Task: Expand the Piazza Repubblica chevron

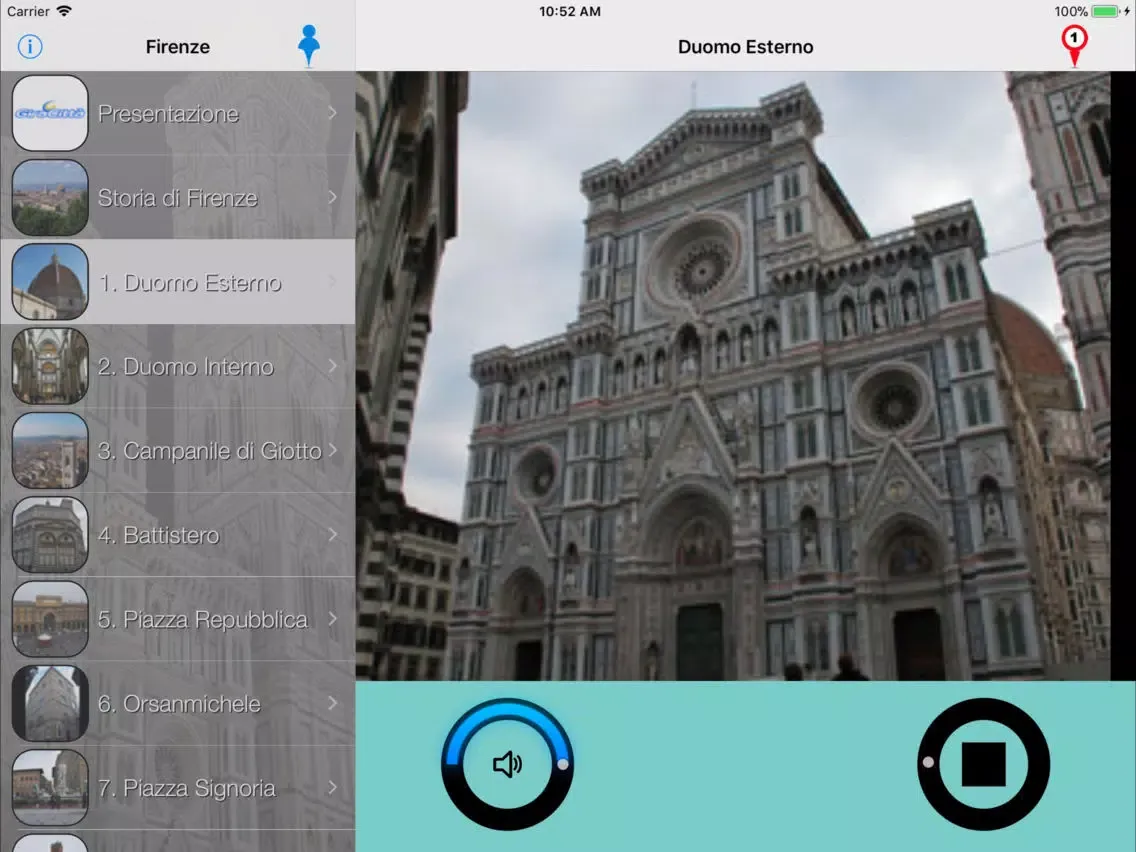Action: (x=332, y=619)
